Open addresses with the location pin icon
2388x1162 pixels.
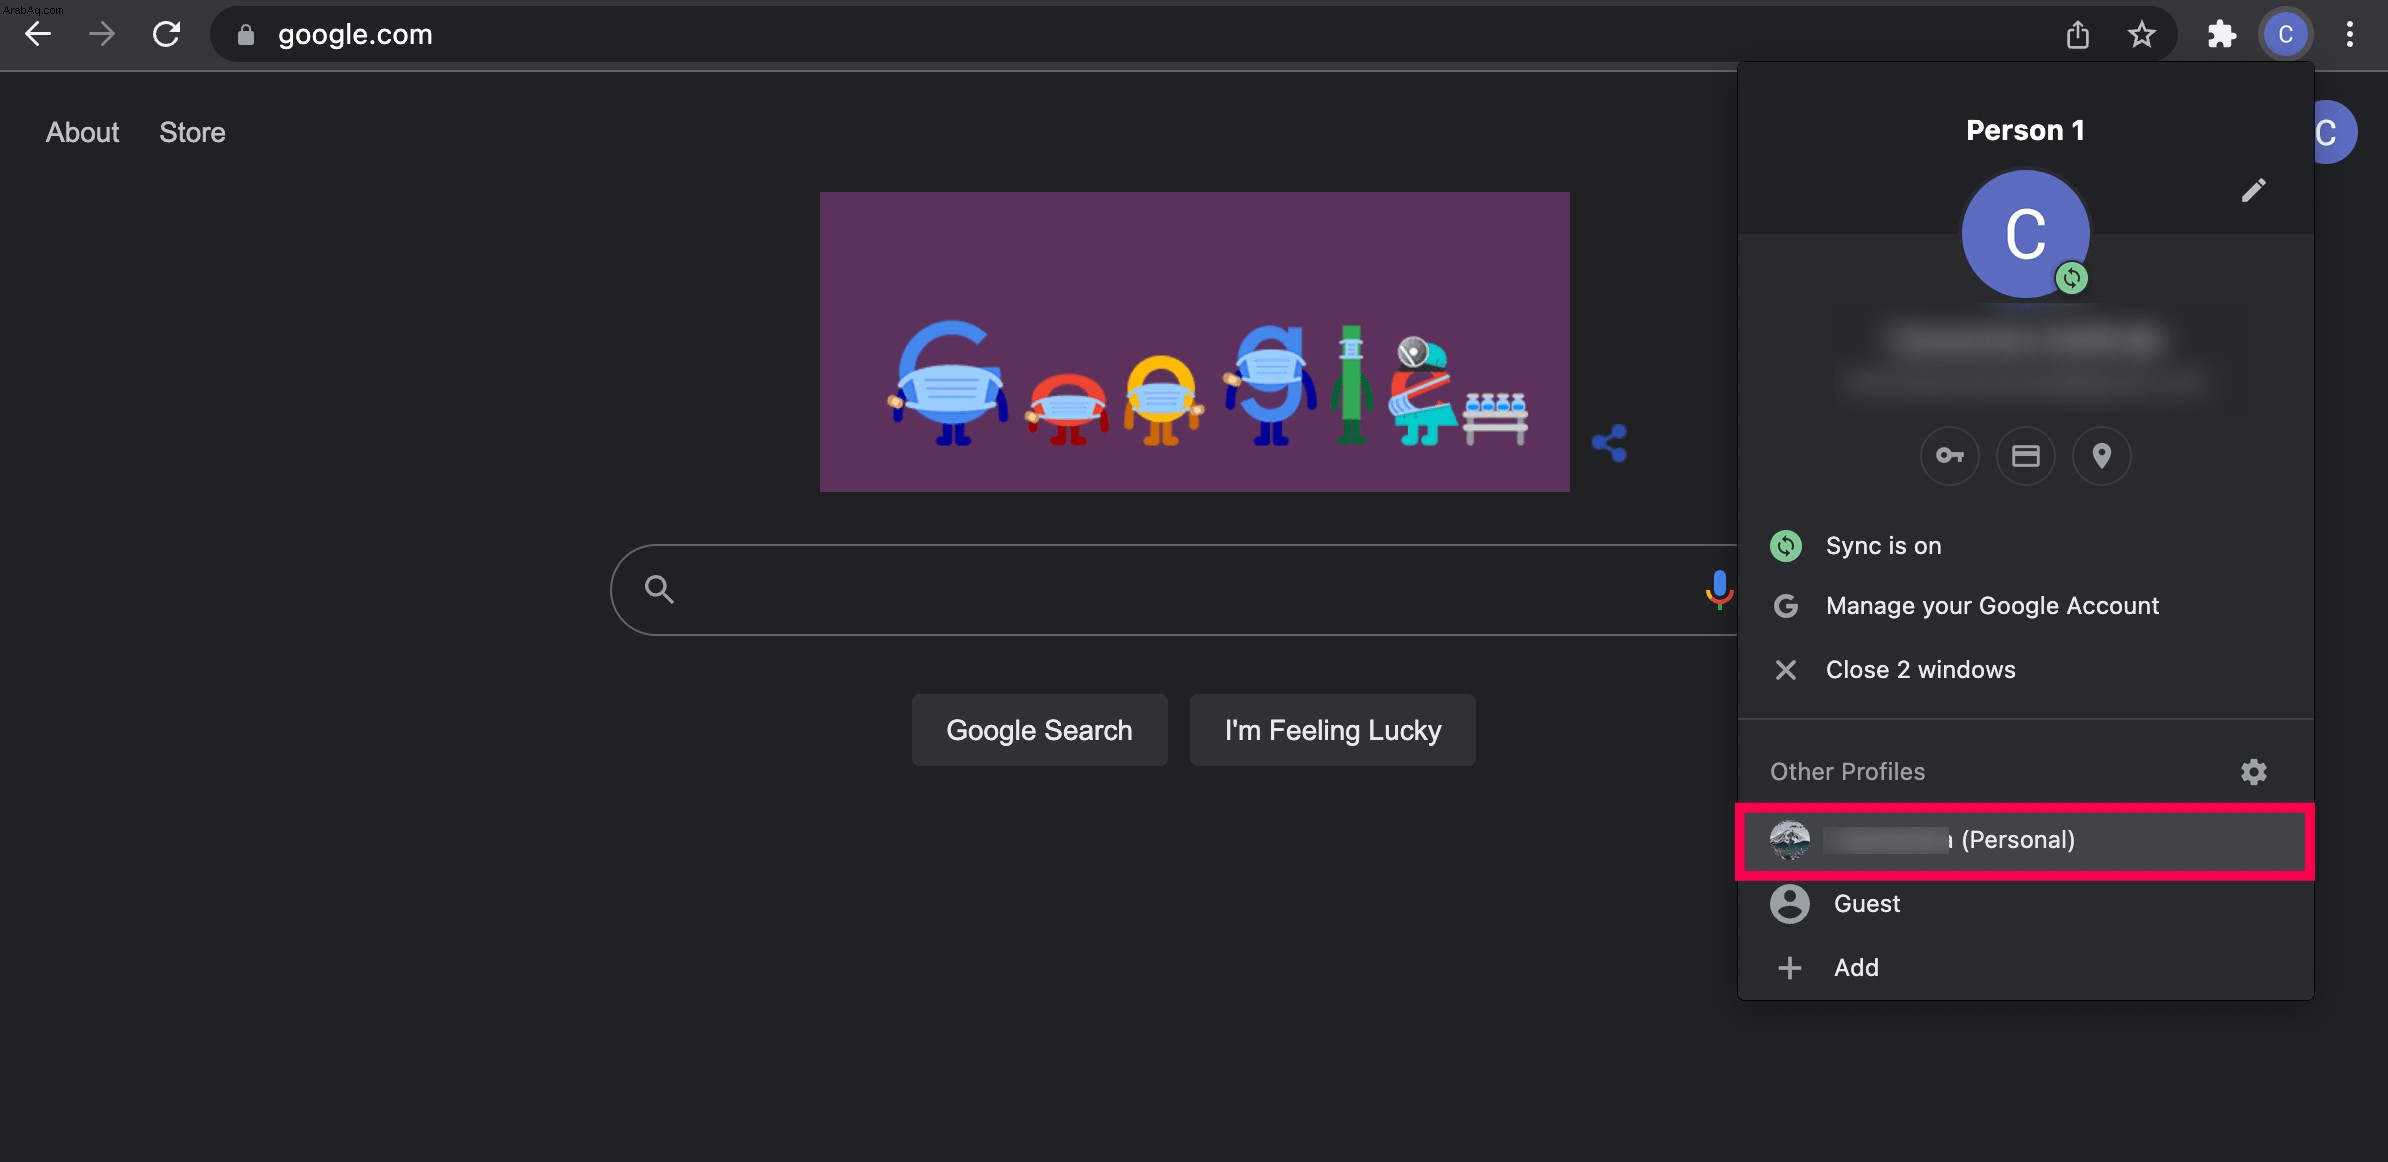(2101, 456)
